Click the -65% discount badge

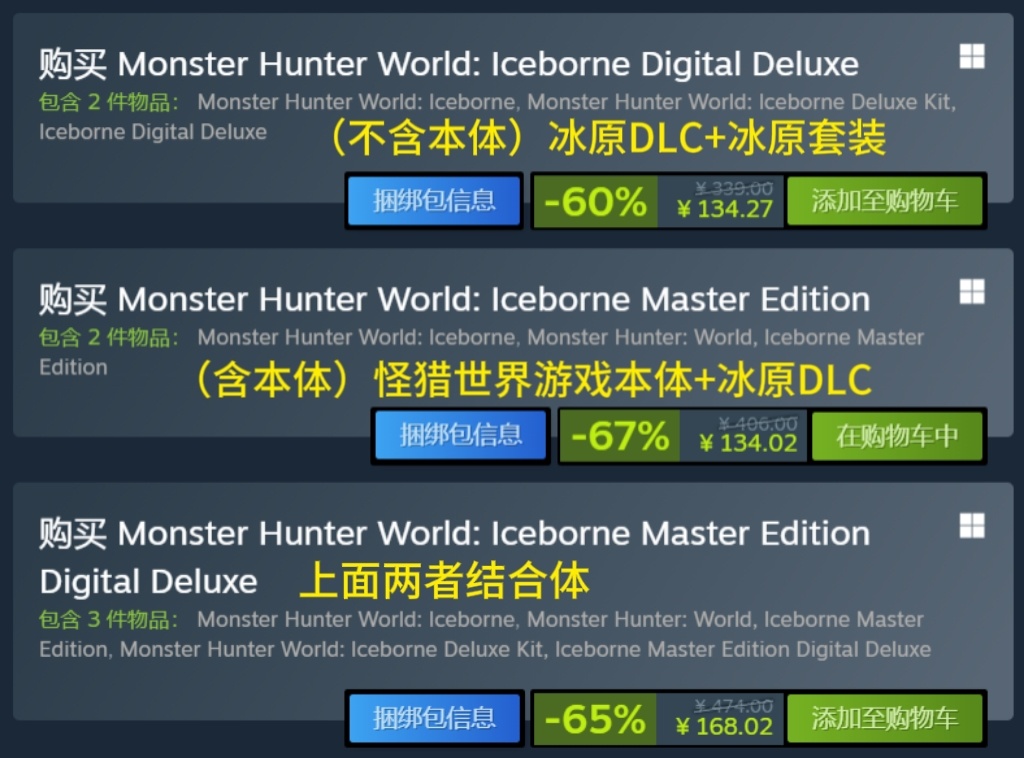pyautogui.click(x=595, y=718)
